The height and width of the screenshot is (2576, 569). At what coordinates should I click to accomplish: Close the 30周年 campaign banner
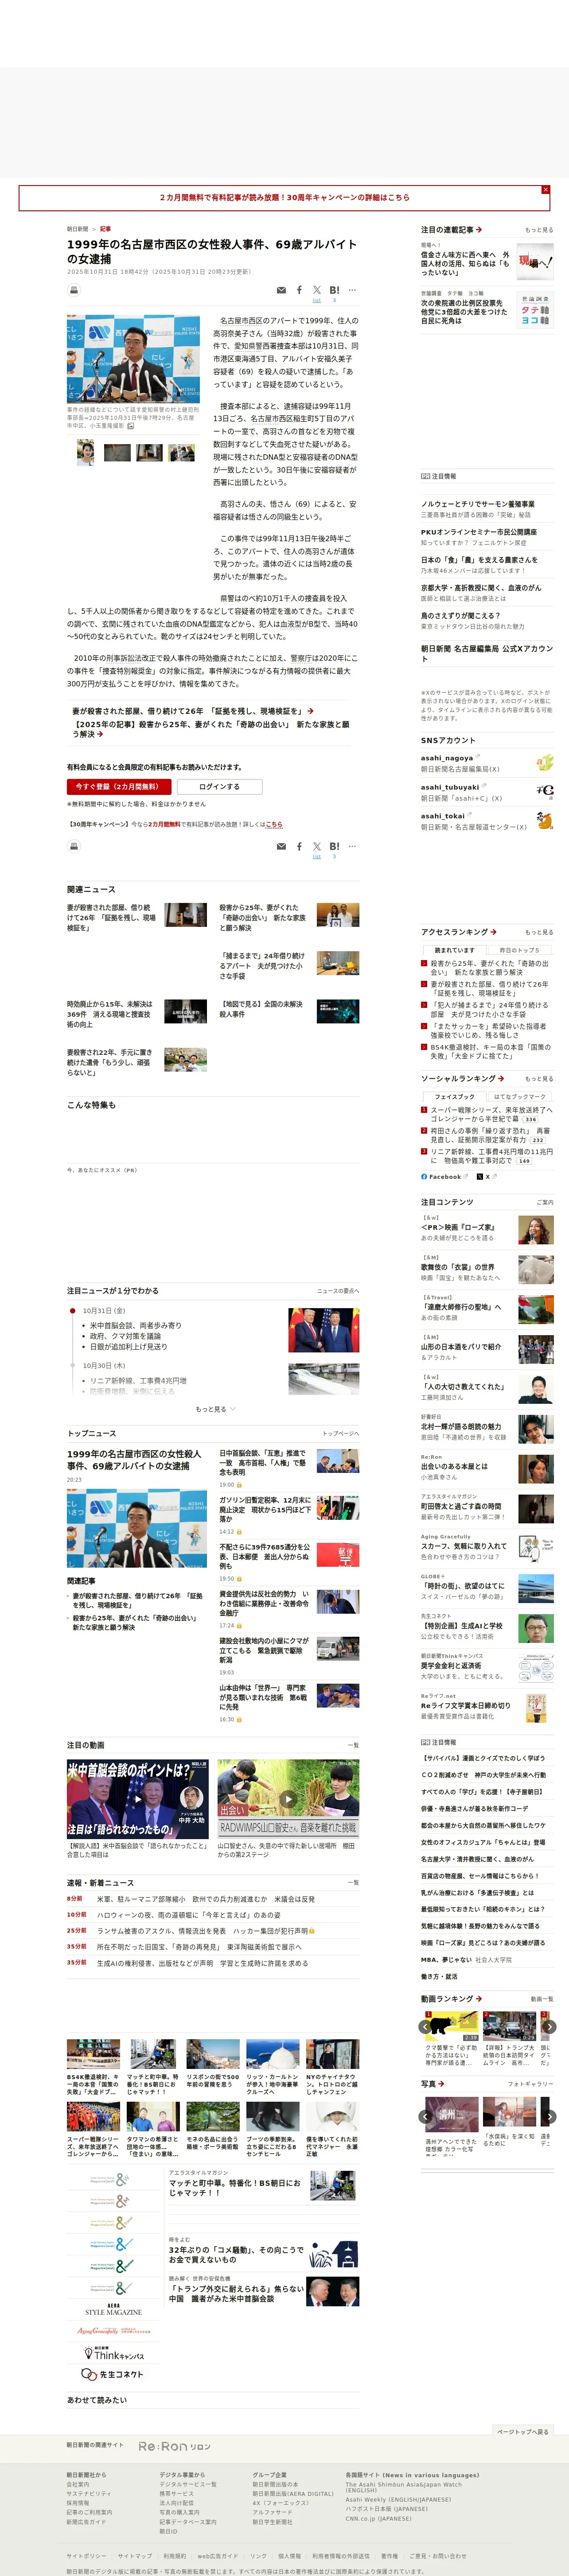click(x=545, y=189)
